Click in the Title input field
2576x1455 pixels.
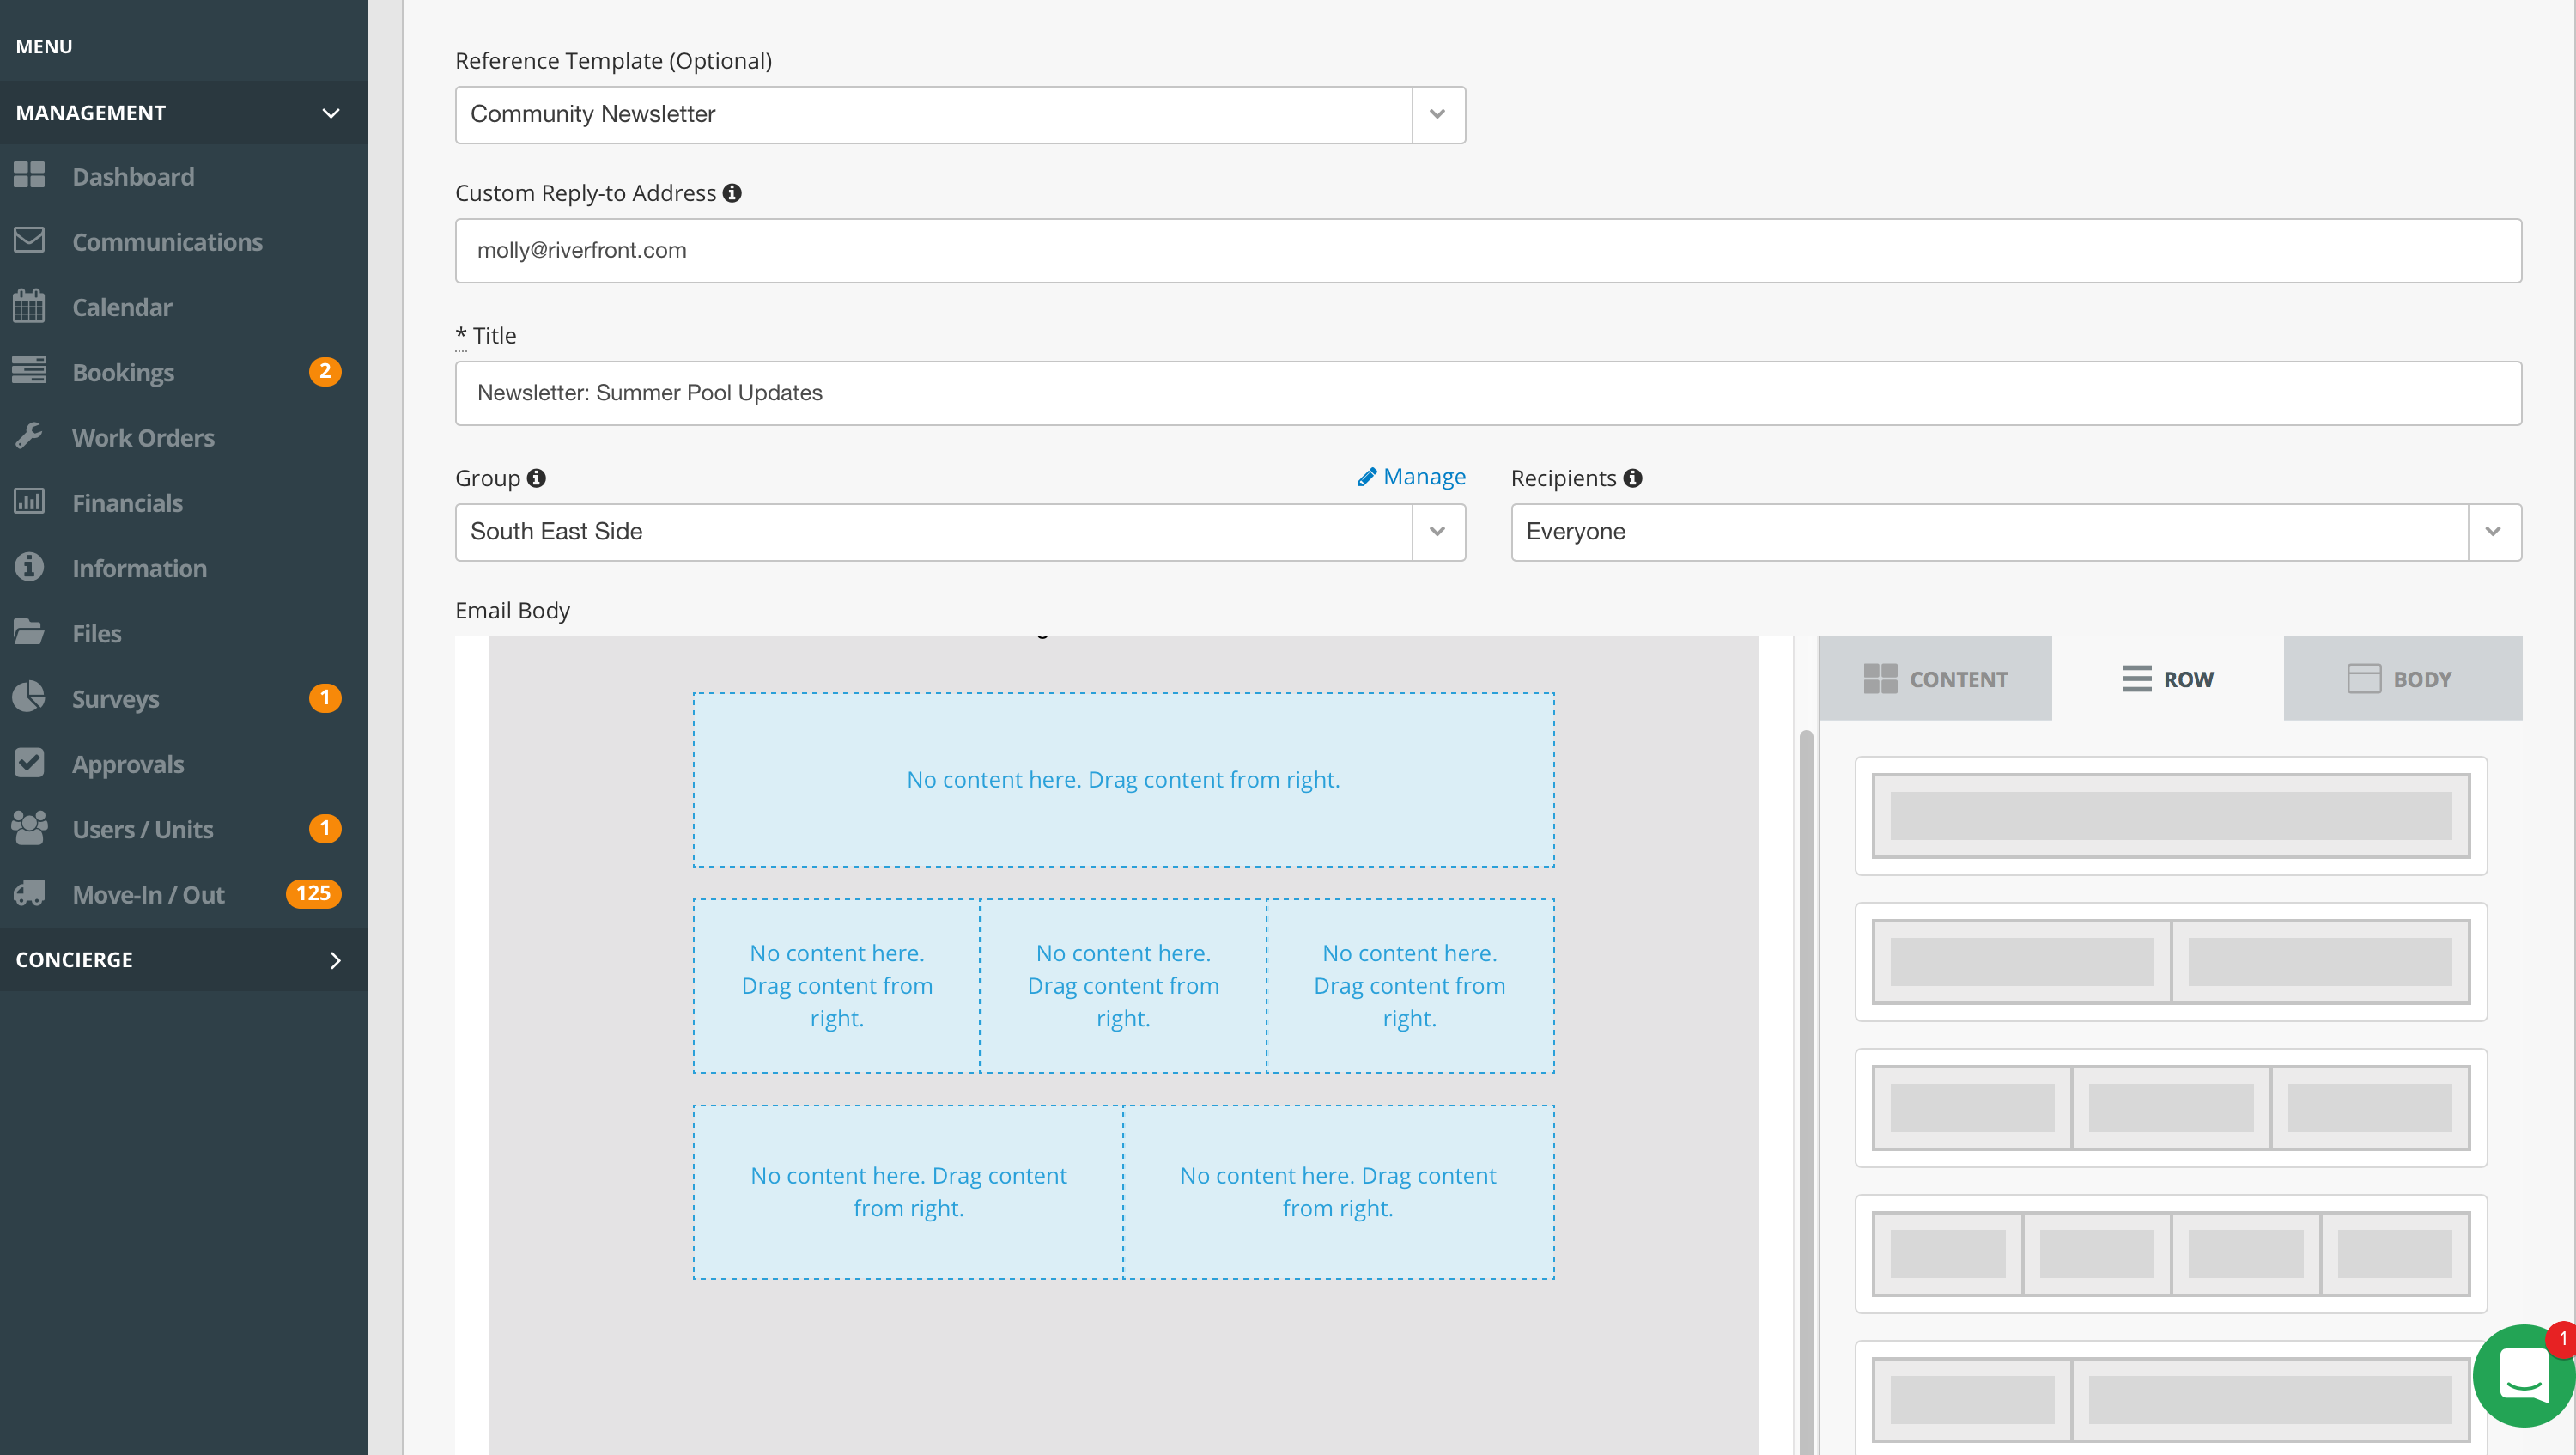point(1488,393)
